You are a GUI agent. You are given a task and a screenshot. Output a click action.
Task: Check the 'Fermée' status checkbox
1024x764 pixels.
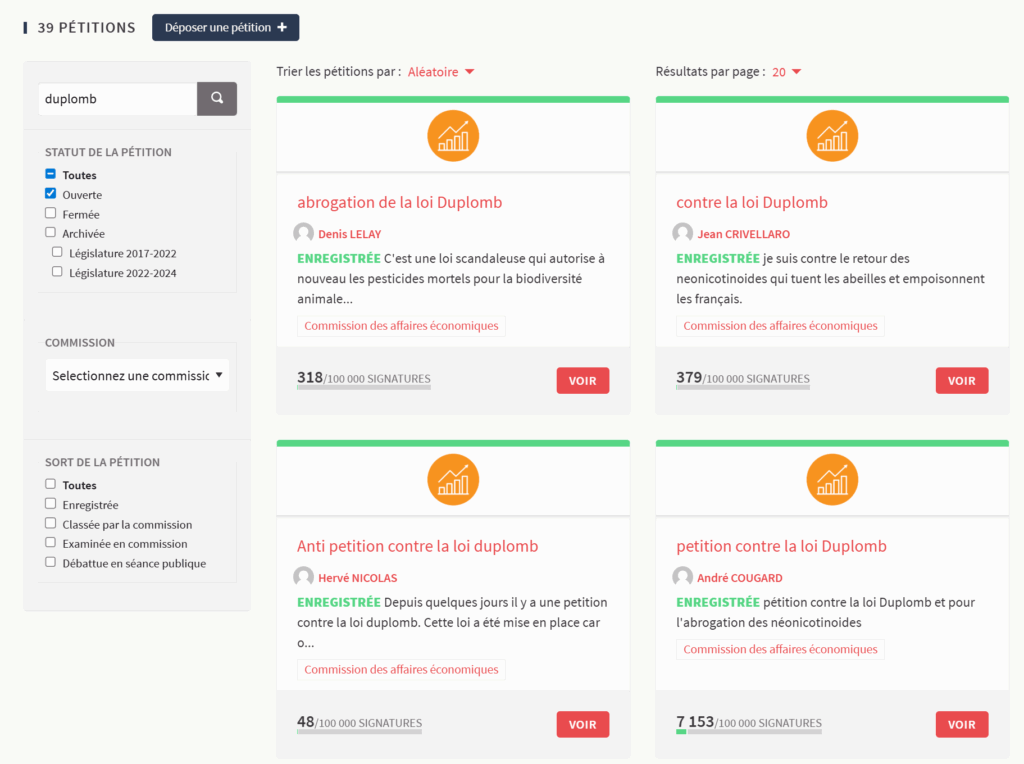tap(51, 213)
